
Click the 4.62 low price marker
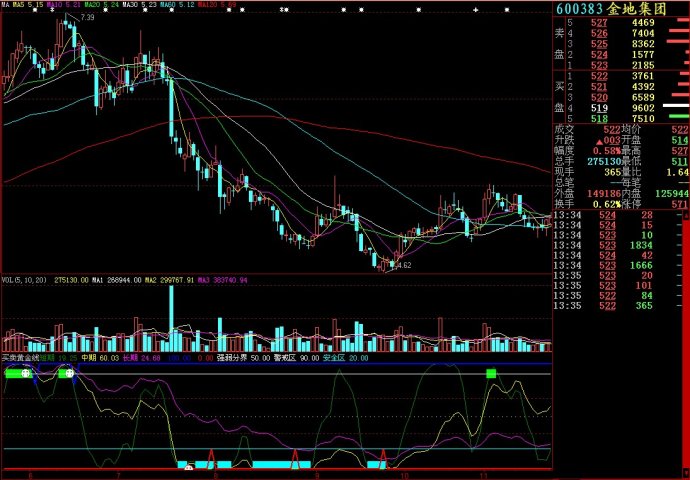click(403, 266)
